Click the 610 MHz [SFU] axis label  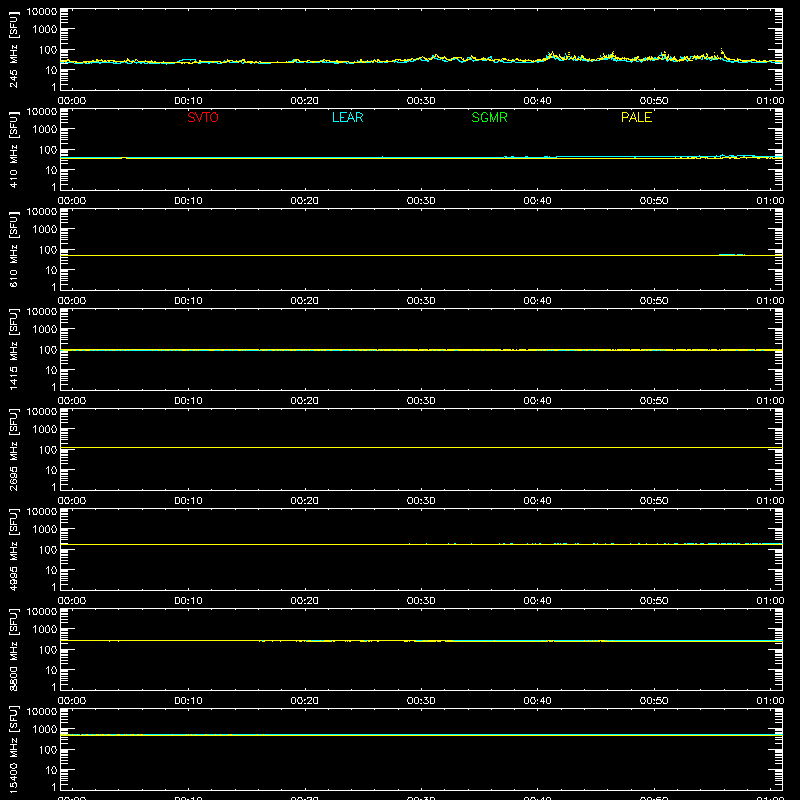14,249
